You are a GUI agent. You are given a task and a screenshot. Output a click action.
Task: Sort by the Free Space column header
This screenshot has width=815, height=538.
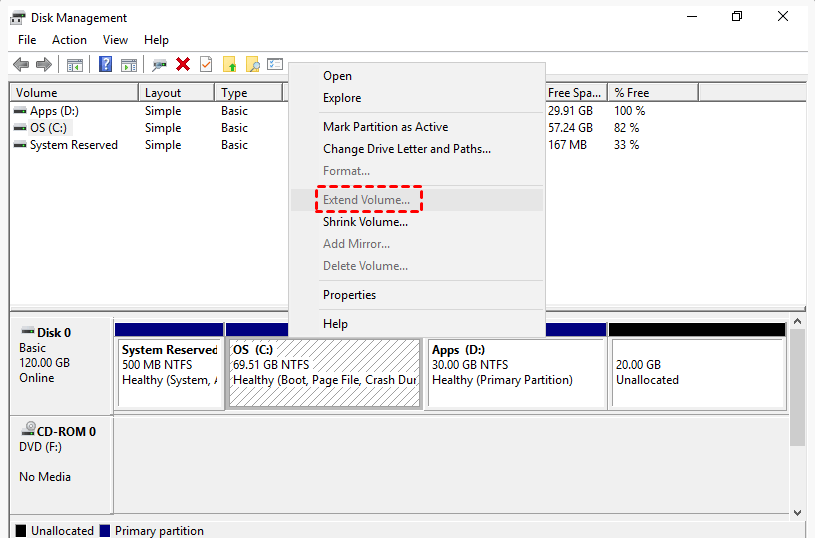tap(575, 93)
